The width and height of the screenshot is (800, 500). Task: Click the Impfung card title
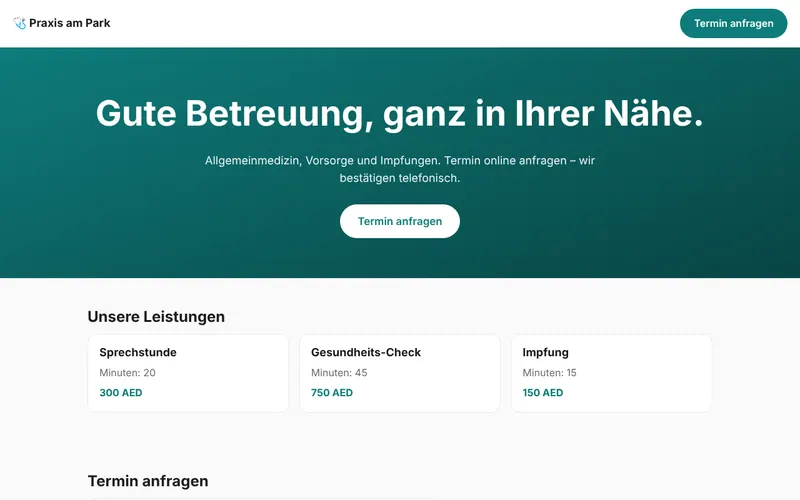[x=545, y=352]
